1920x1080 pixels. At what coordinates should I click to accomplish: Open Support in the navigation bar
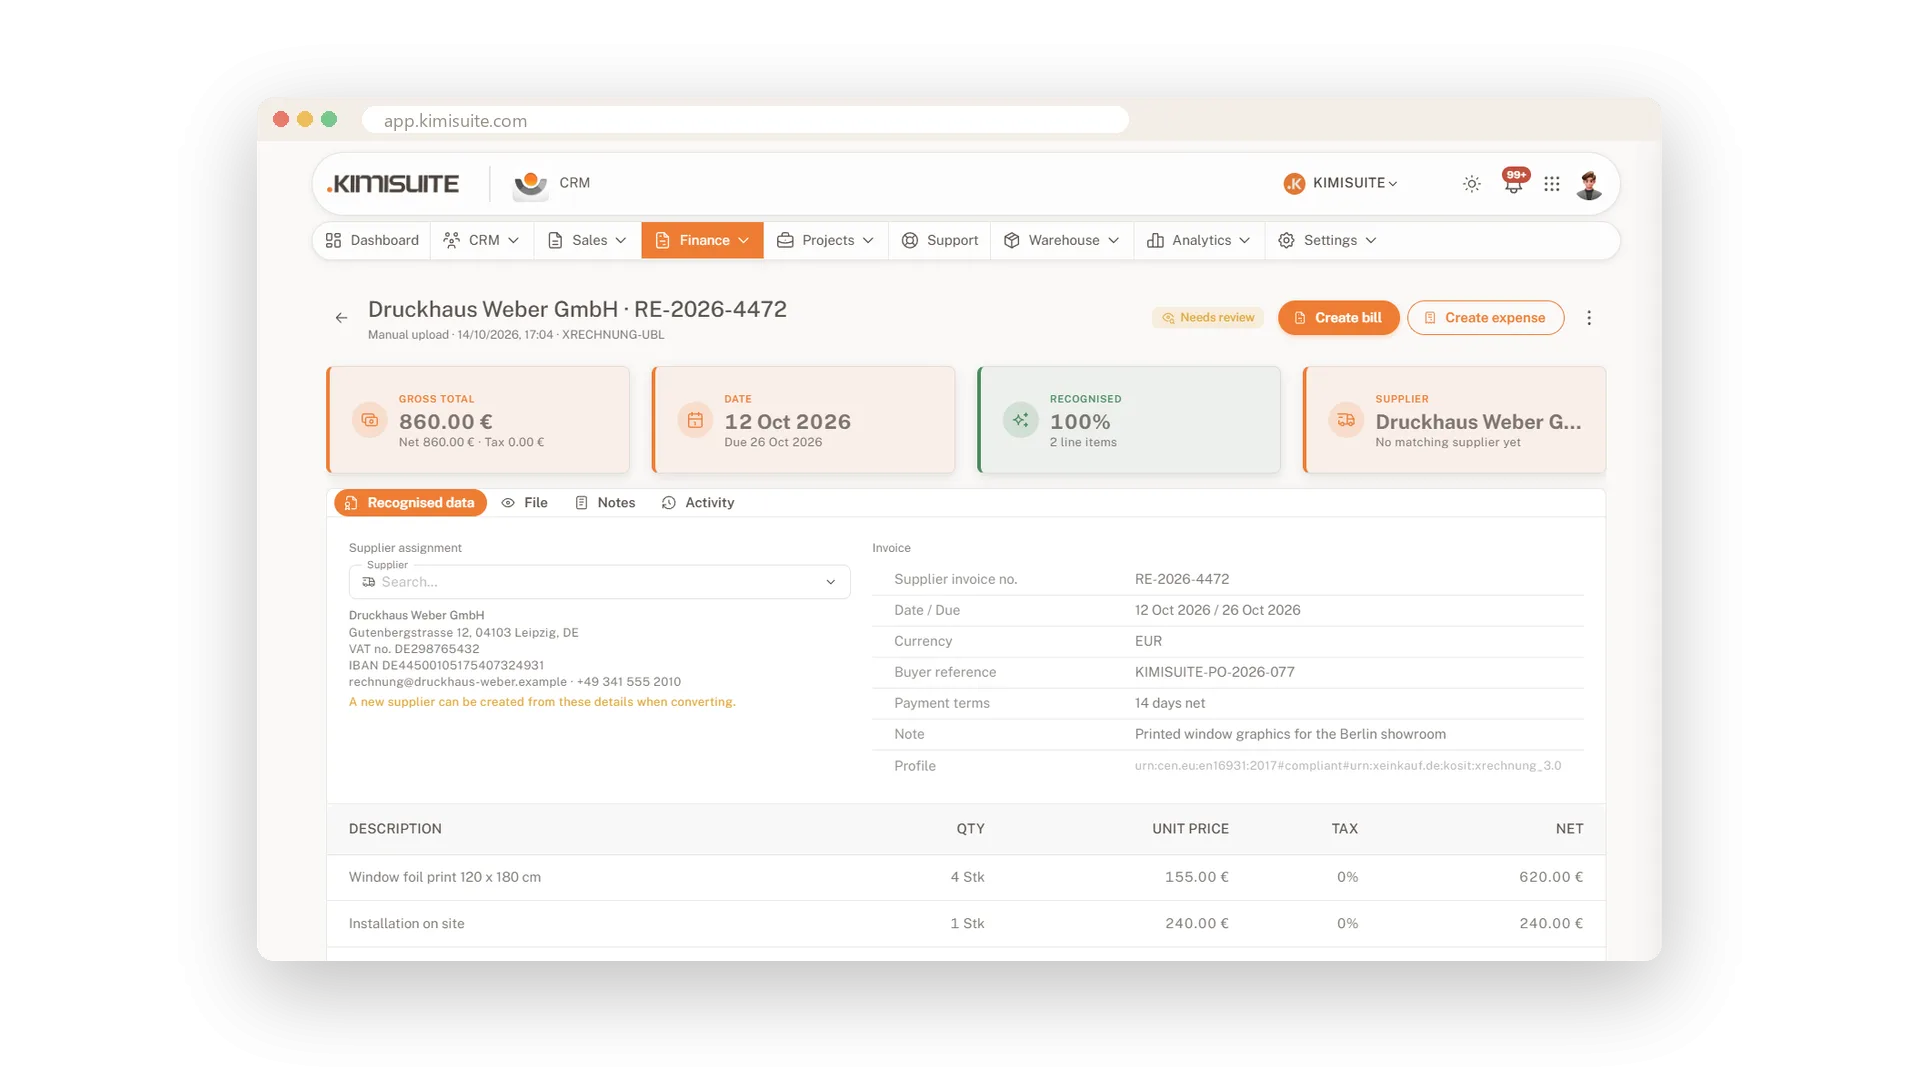point(939,240)
